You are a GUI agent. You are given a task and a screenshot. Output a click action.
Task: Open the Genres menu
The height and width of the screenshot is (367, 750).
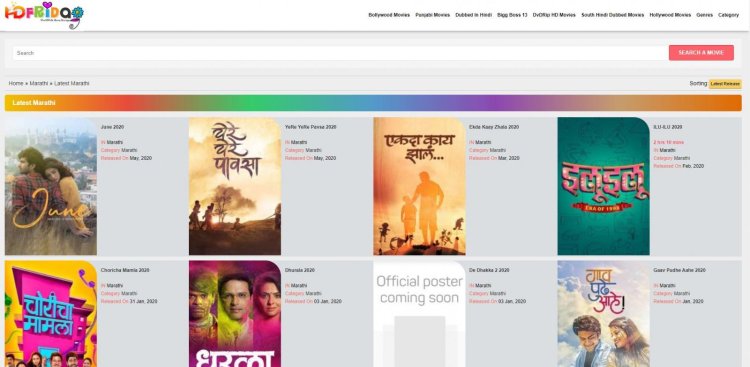705,15
